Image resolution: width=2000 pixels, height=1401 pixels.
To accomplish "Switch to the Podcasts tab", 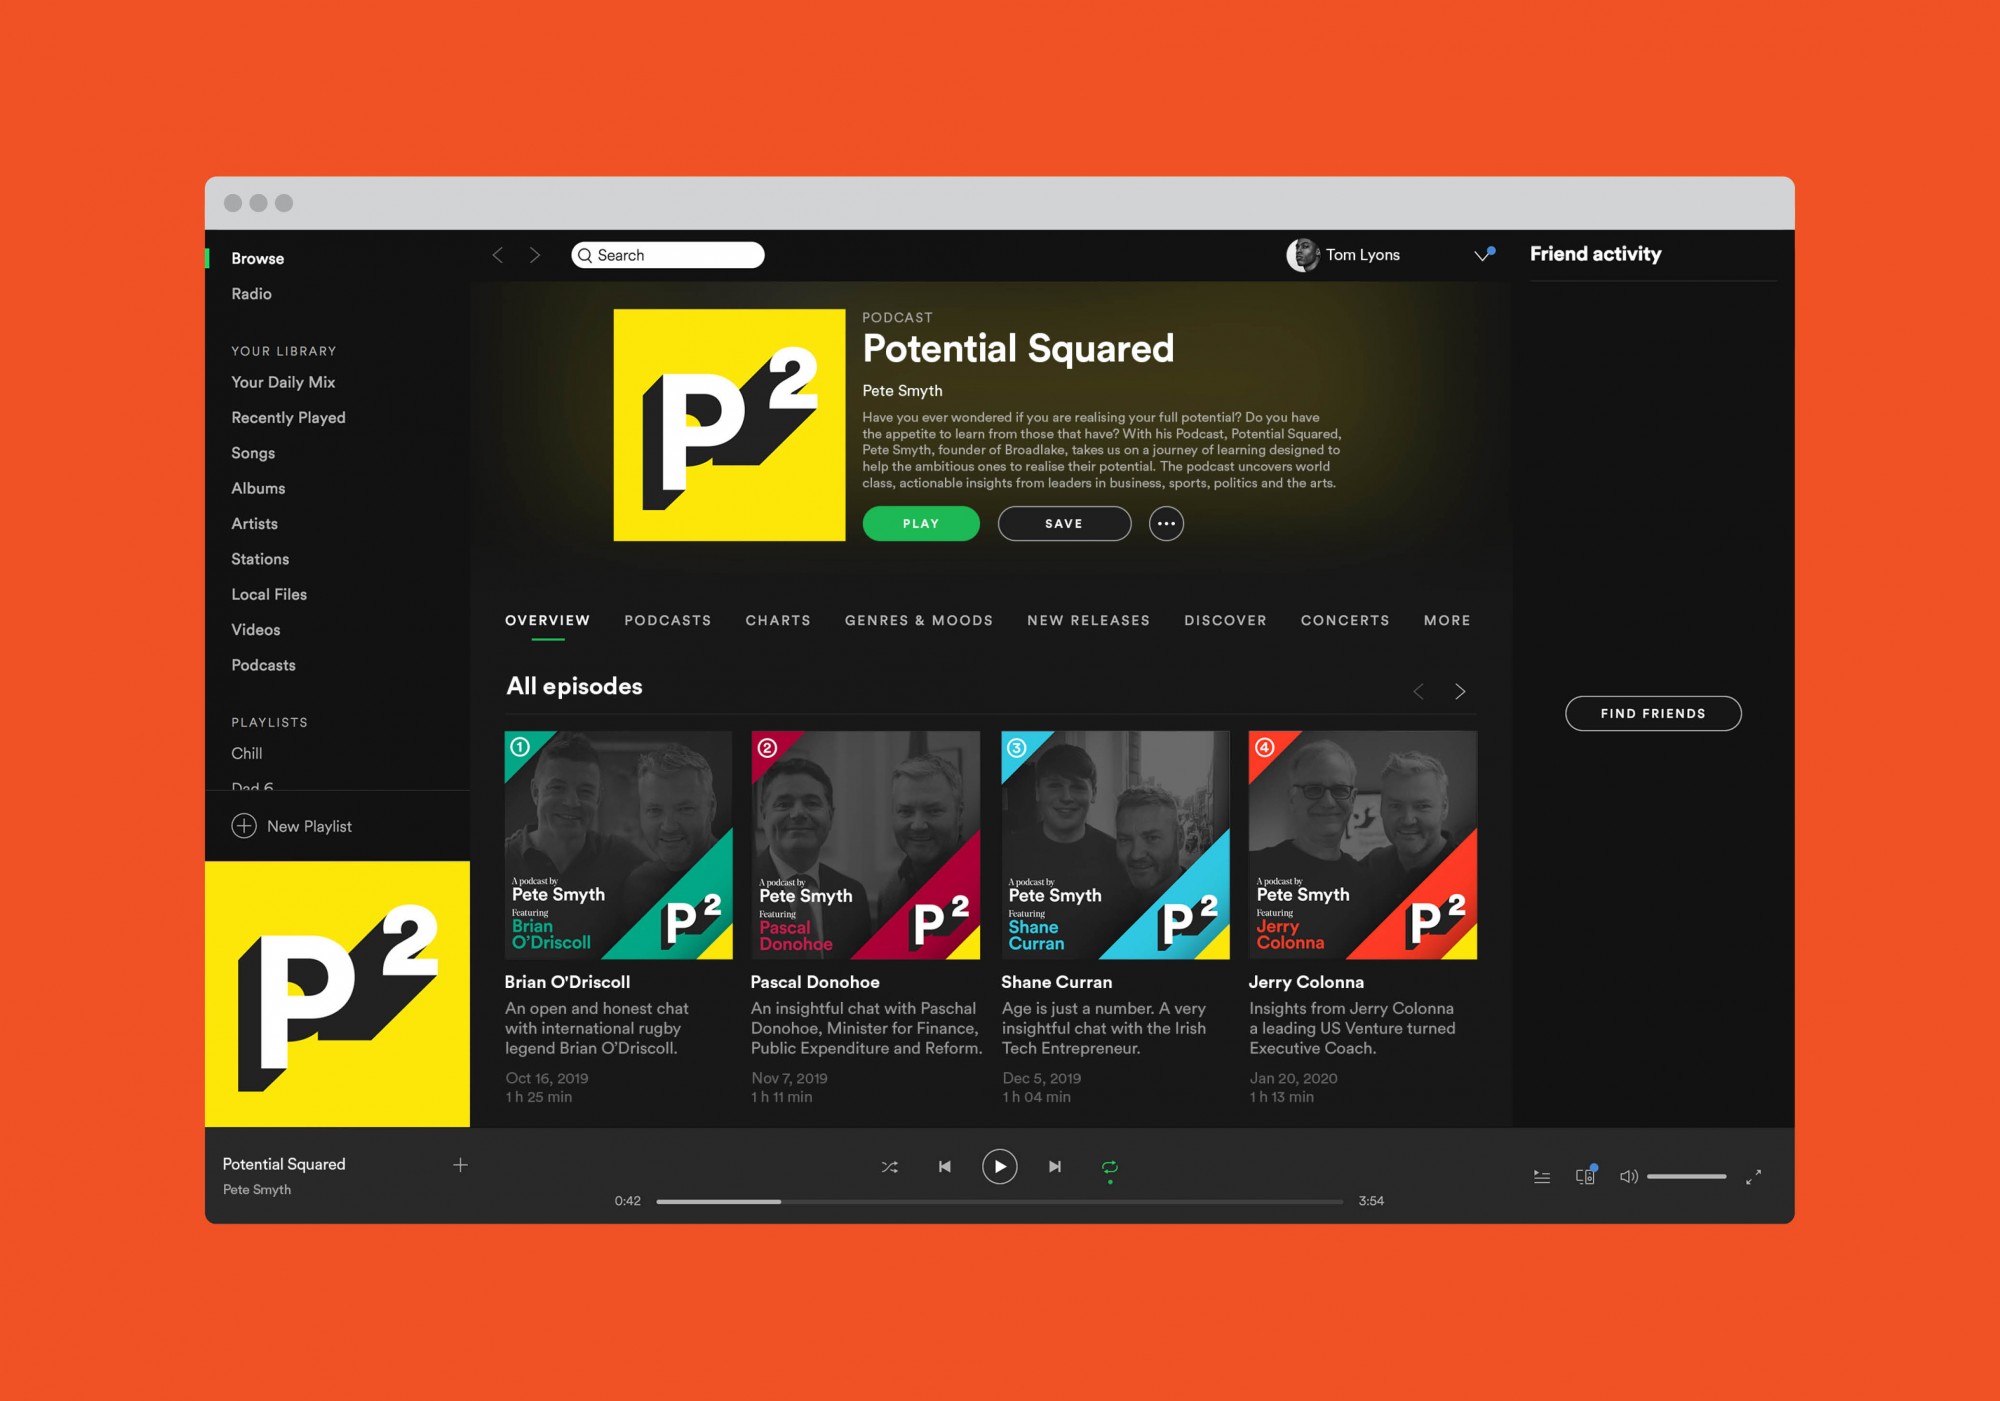I will point(668,621).
